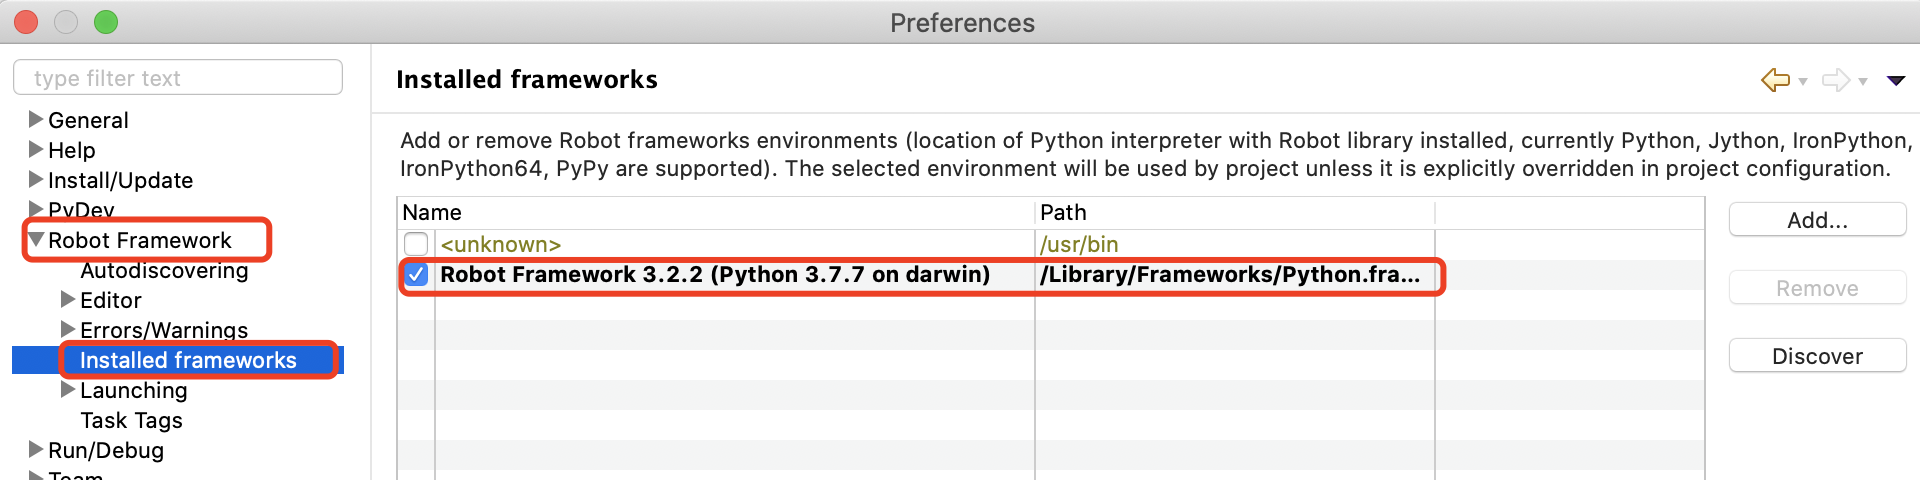Image resolution: width=1920 pixels, height=480 pixels.
Task: Collapse the Robot Framework tree node
Action: [36, 240]
